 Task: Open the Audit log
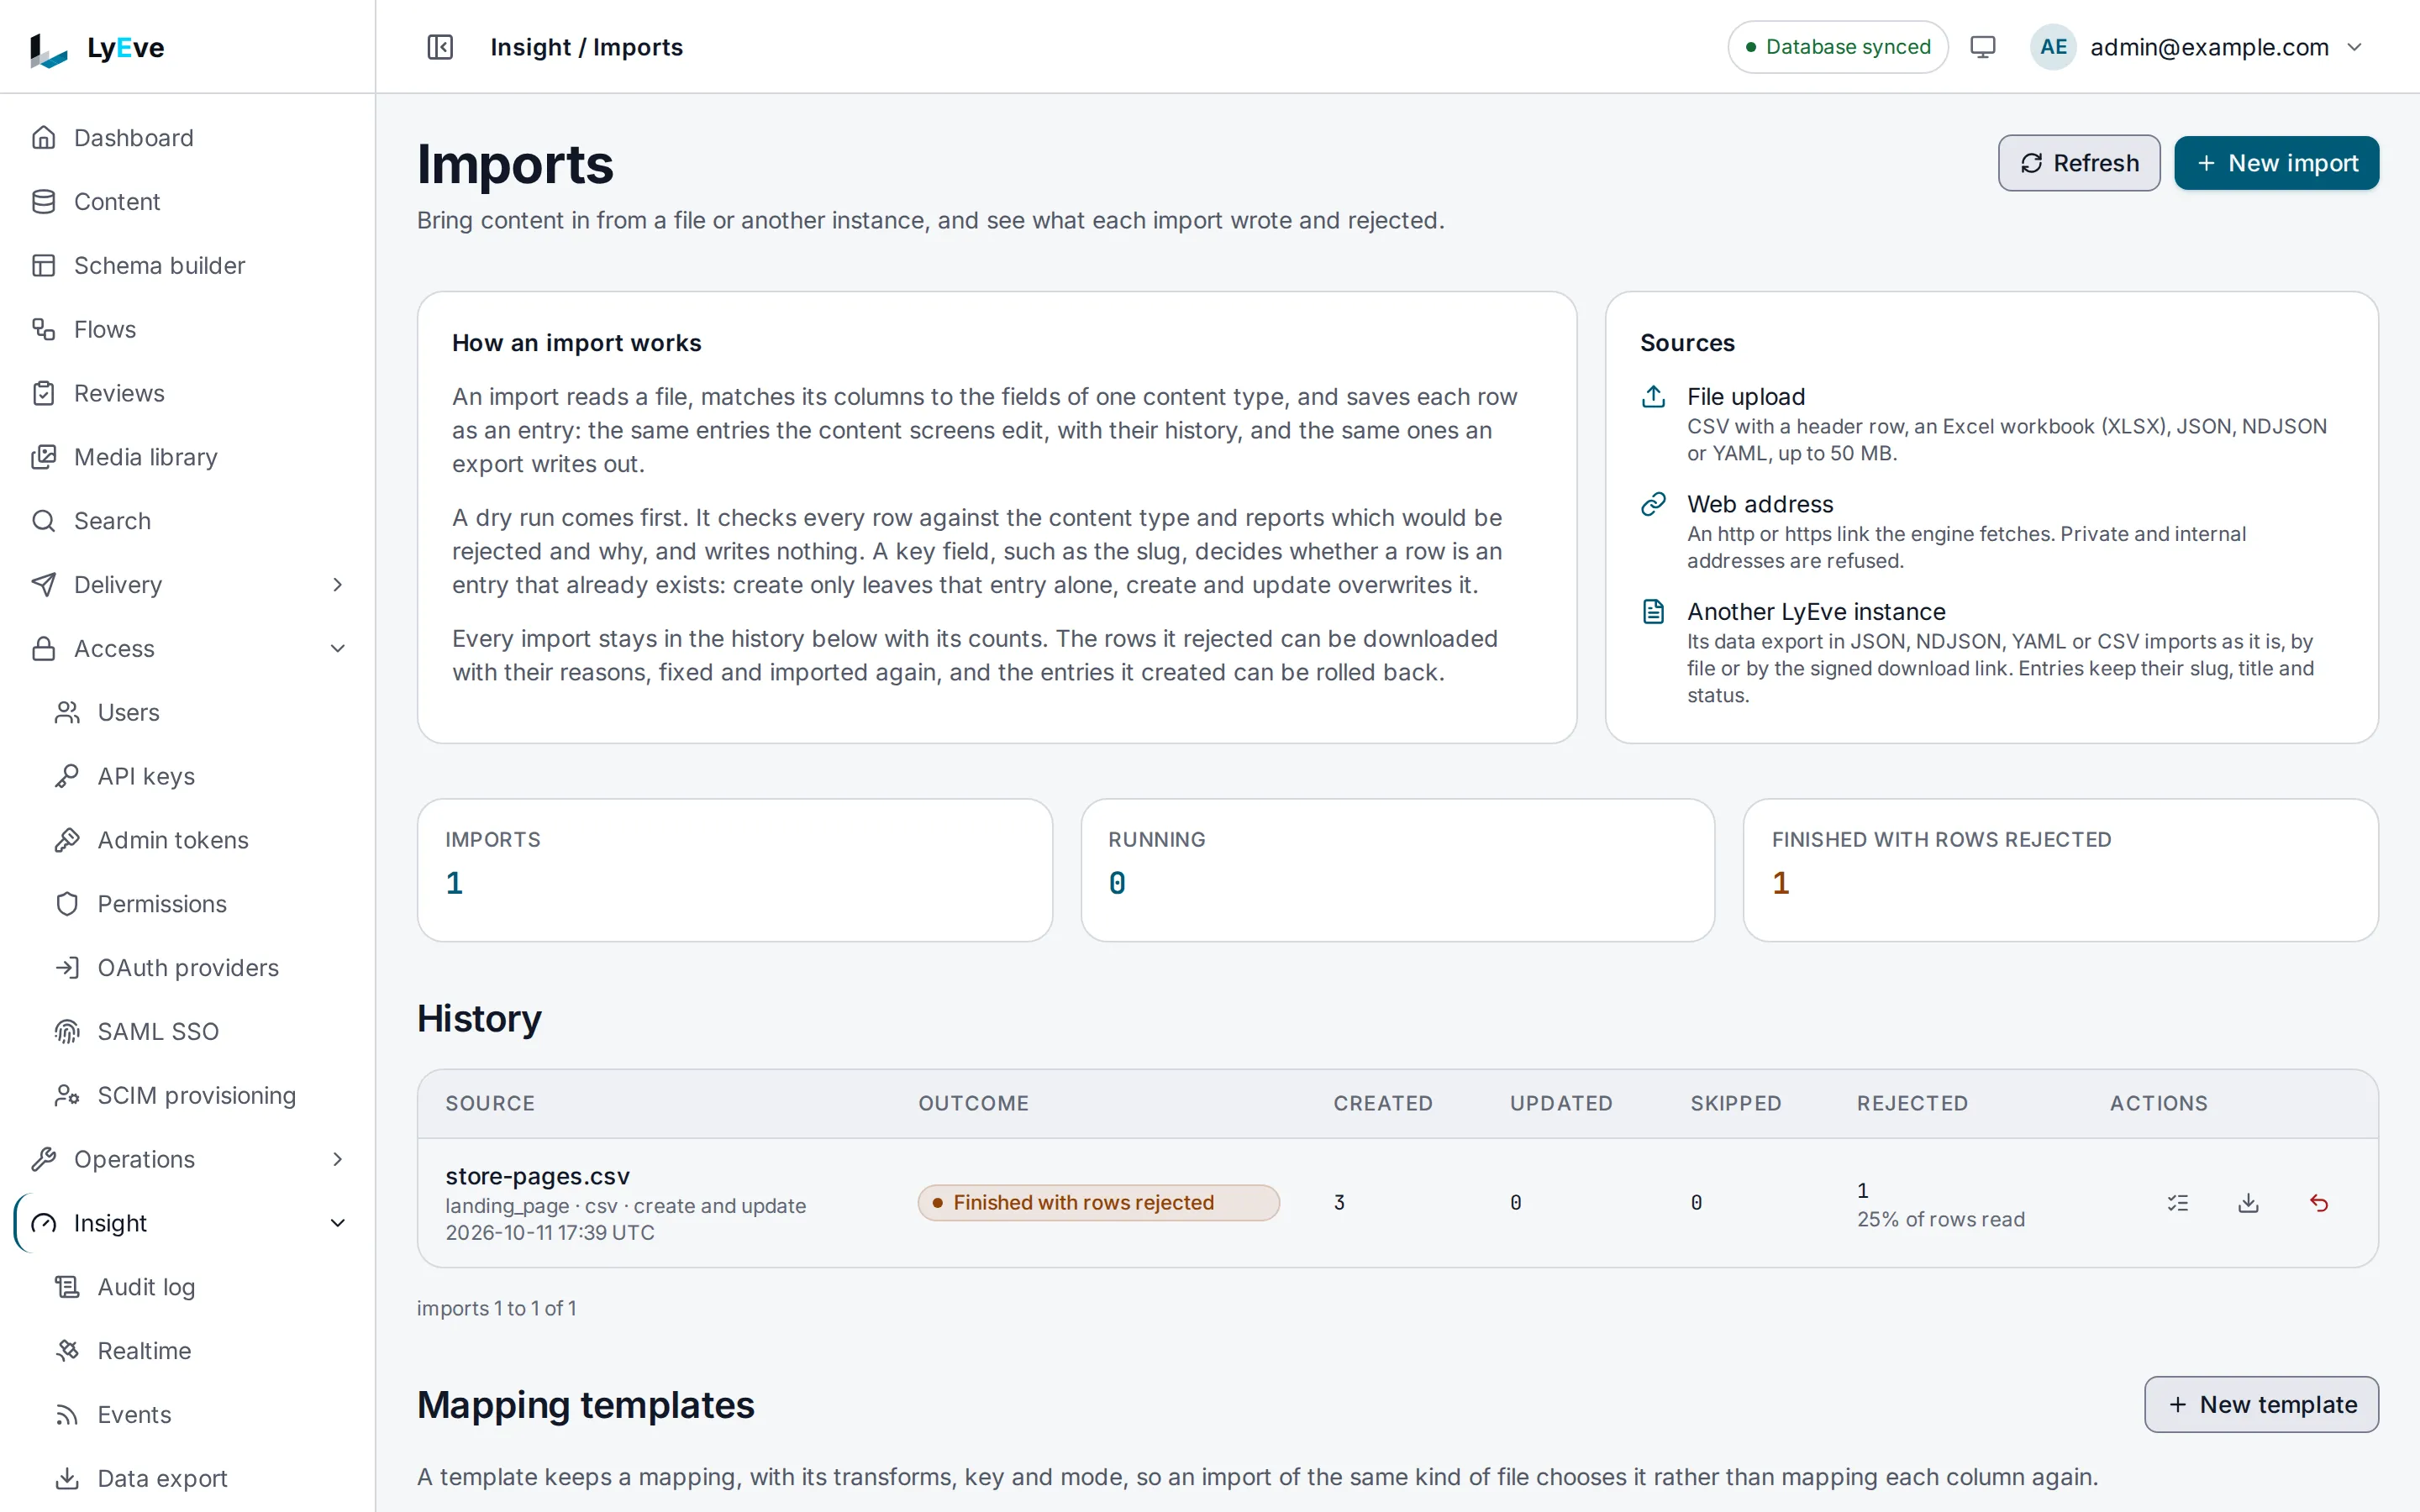[200, 1287]
